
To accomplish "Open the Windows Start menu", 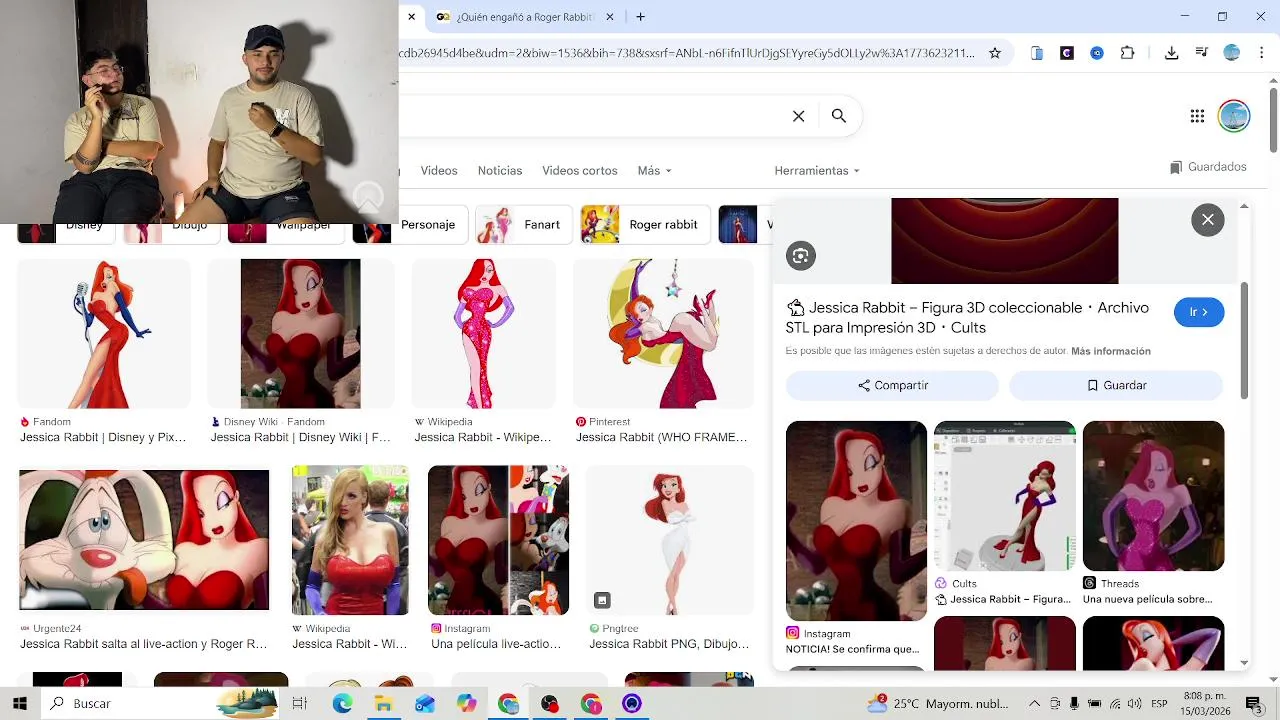I will [19, 703].
